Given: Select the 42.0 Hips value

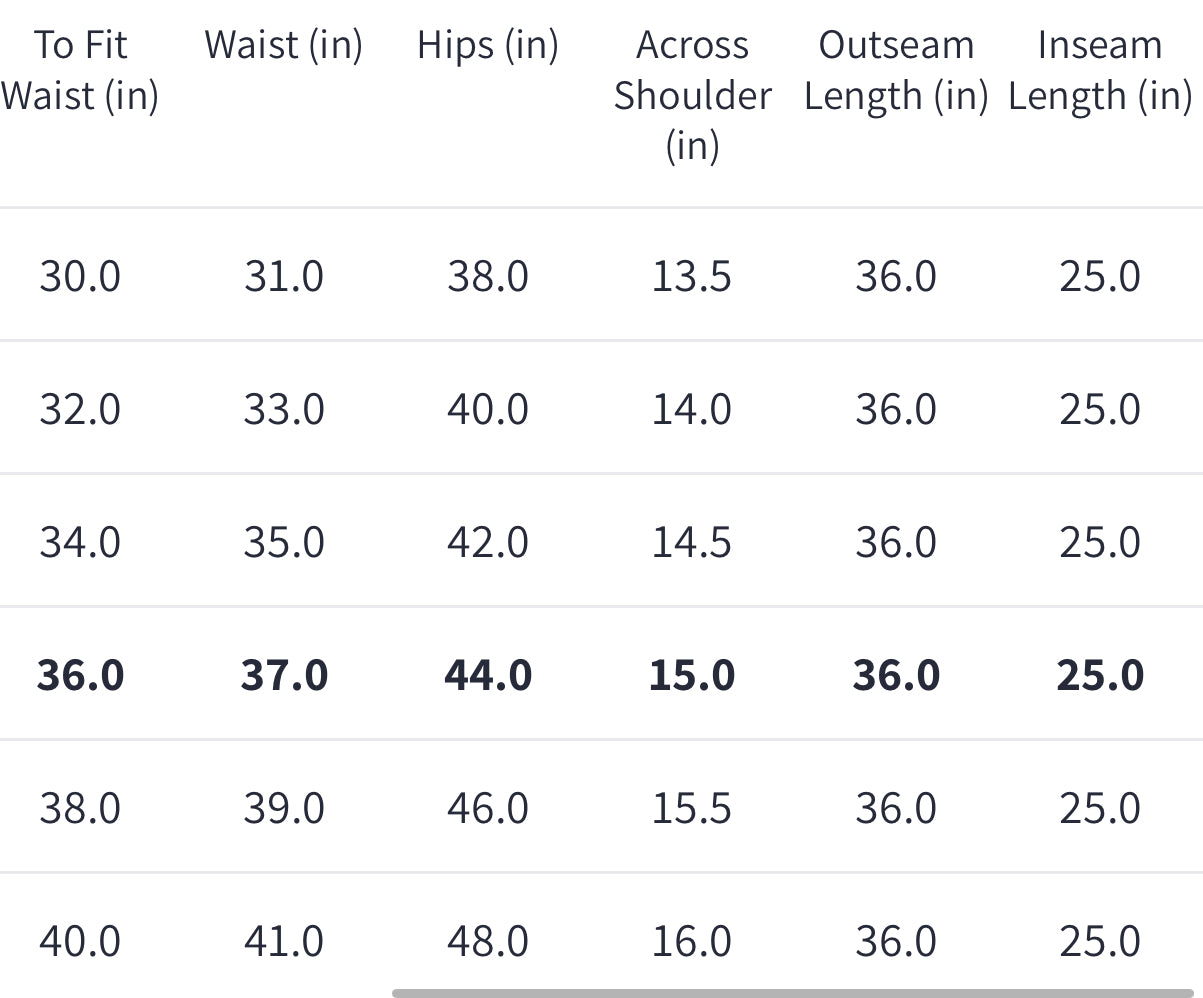Looking at the screenshot, I should tap(488, 542).
